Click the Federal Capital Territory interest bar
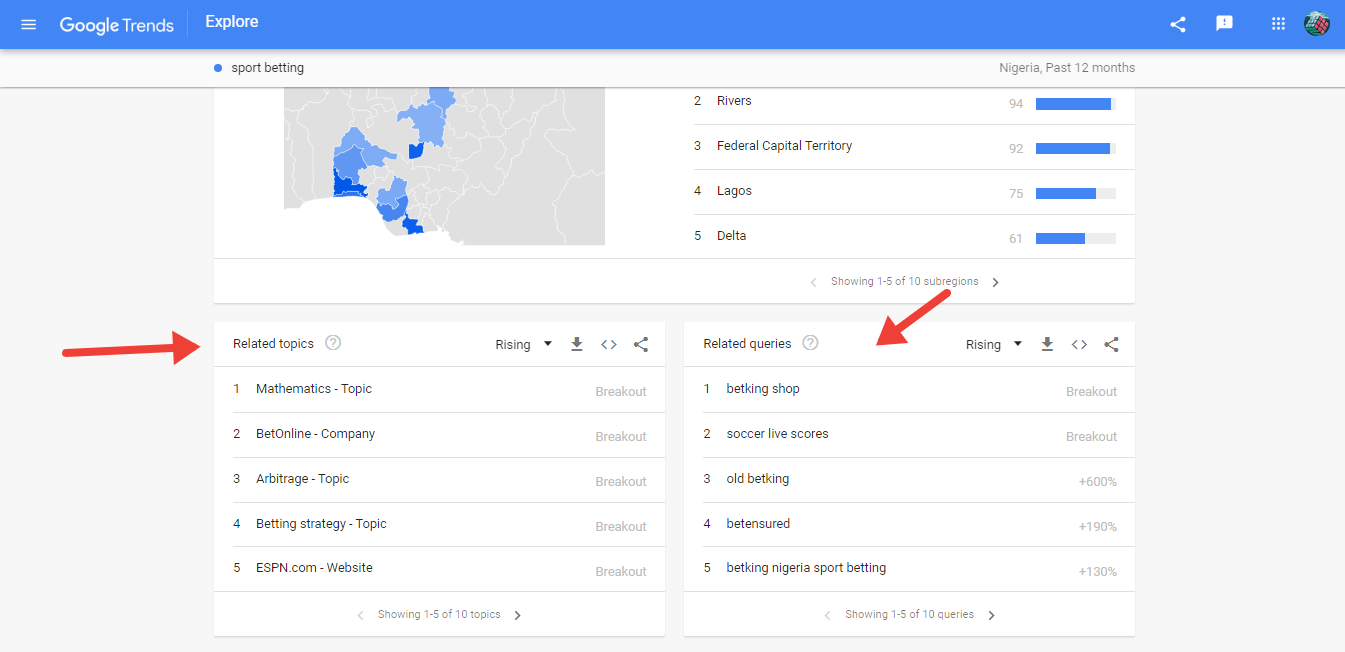This screenshot has width=1345, height=652. click(x=1076, y=149)
